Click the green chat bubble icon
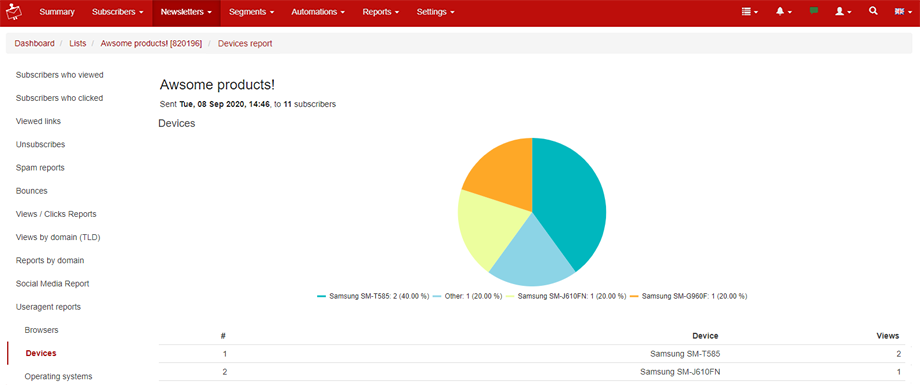The height and width of the screenshot is (385, 920). point(814,11)
